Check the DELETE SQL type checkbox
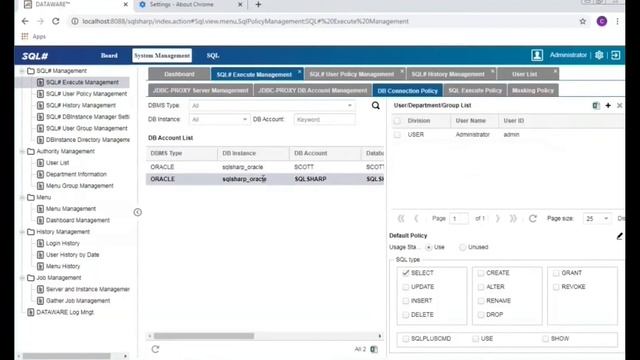 [405, 315]
